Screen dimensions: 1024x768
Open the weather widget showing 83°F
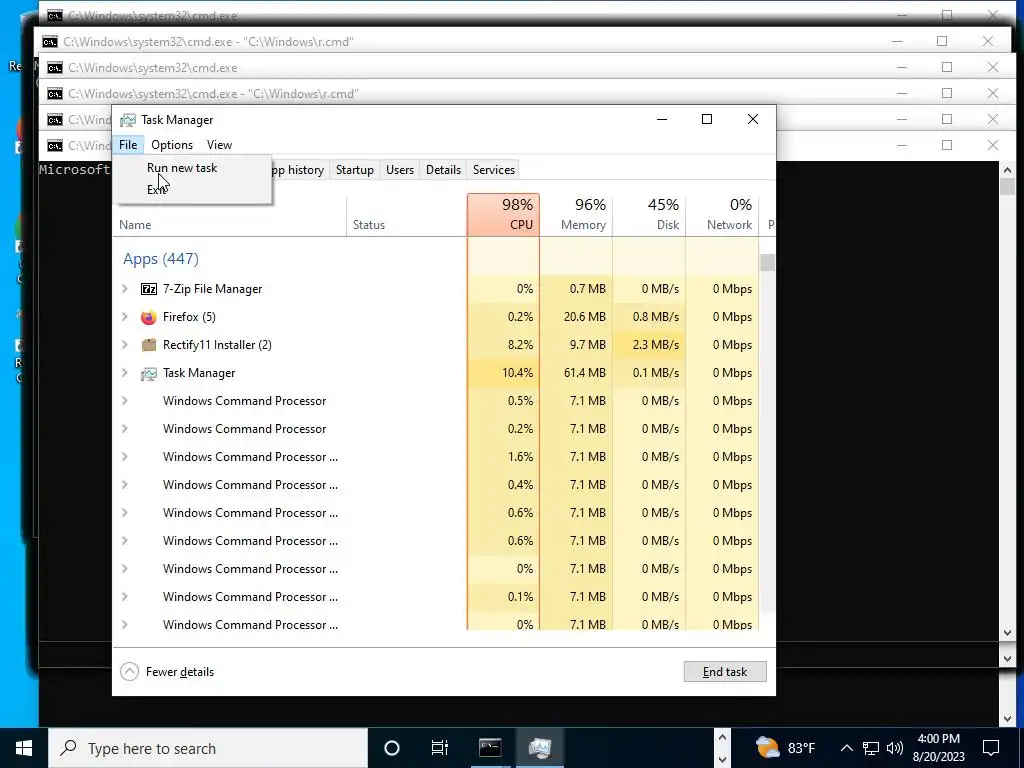point(786,748)
